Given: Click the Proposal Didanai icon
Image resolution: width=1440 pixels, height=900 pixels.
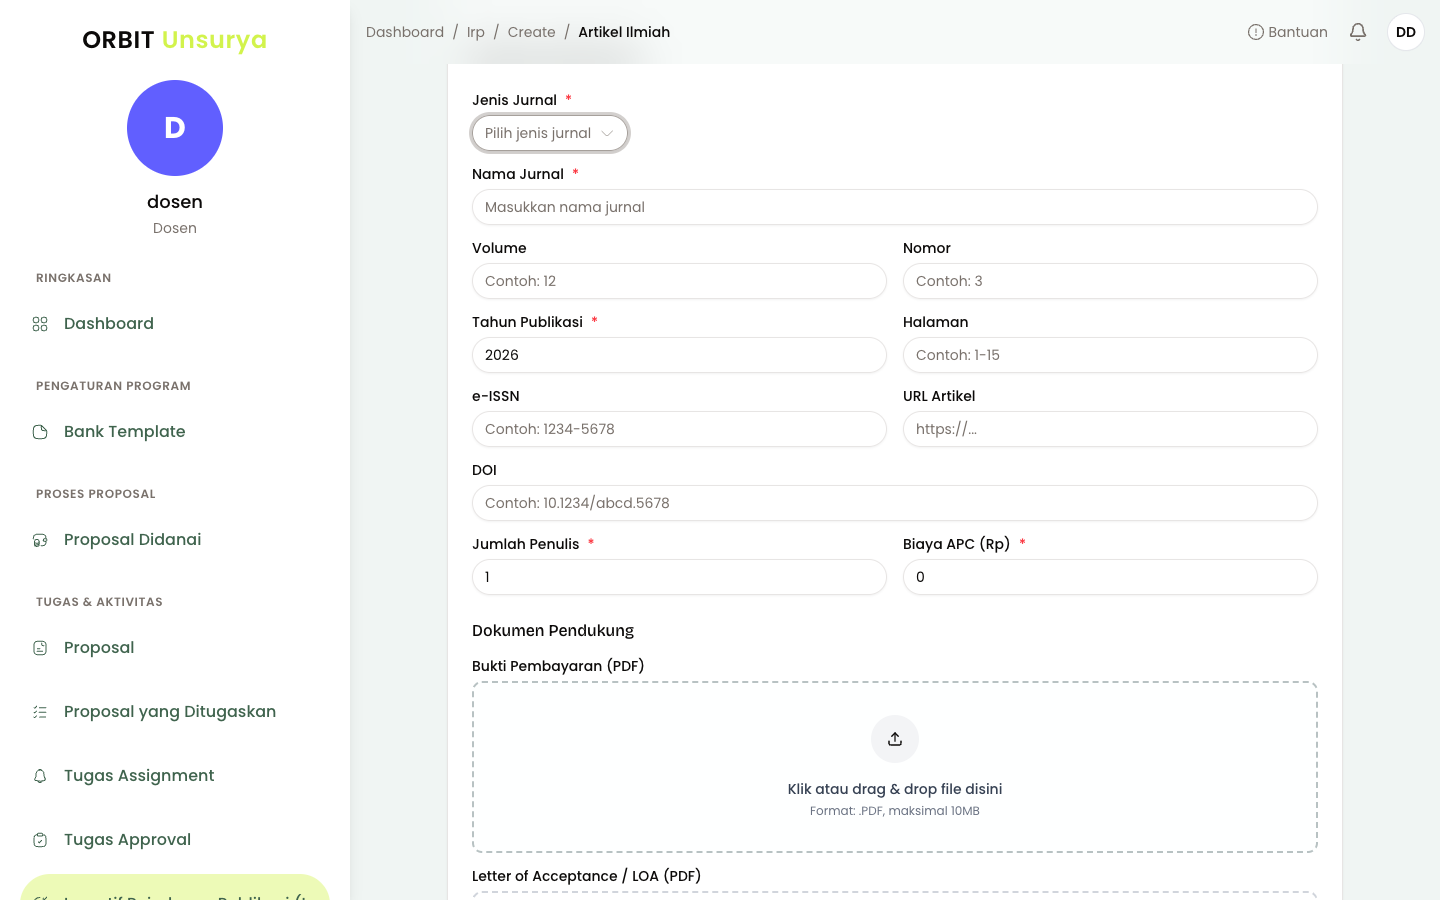Looking at the screenshot, I should 40,540.
